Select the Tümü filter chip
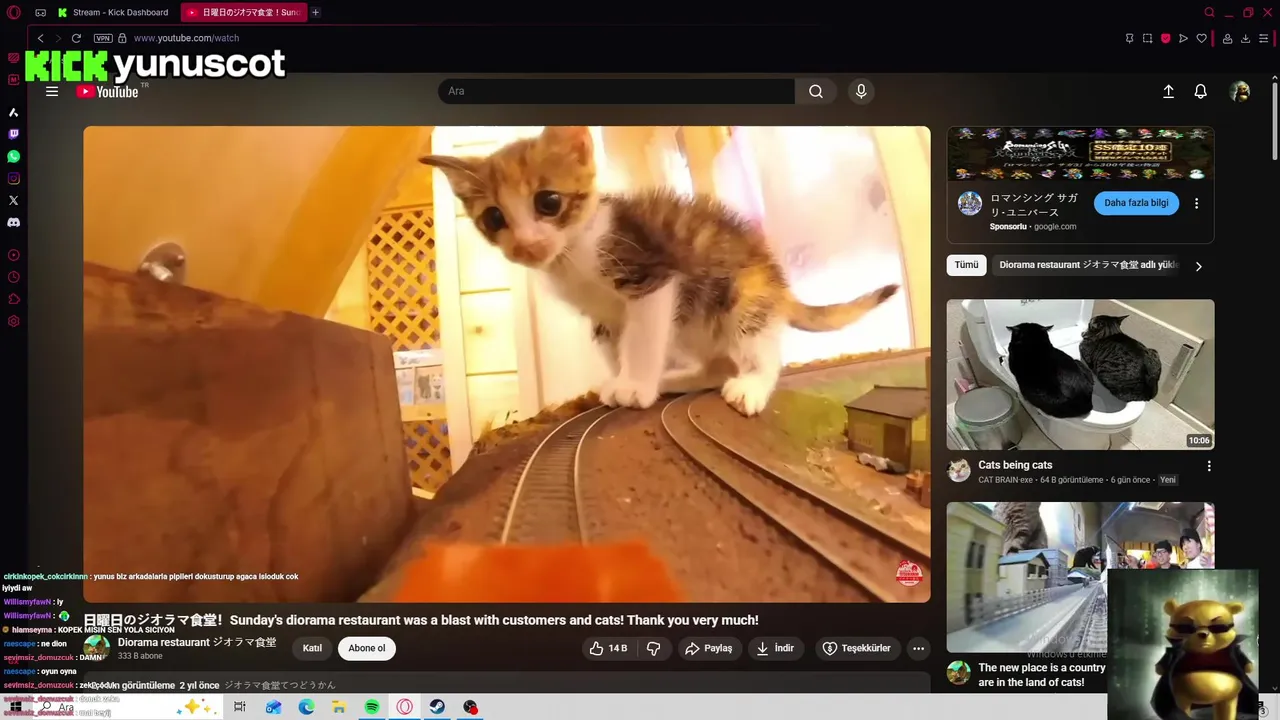This screenshot has height=720, width=1280. tap(966, 265)
